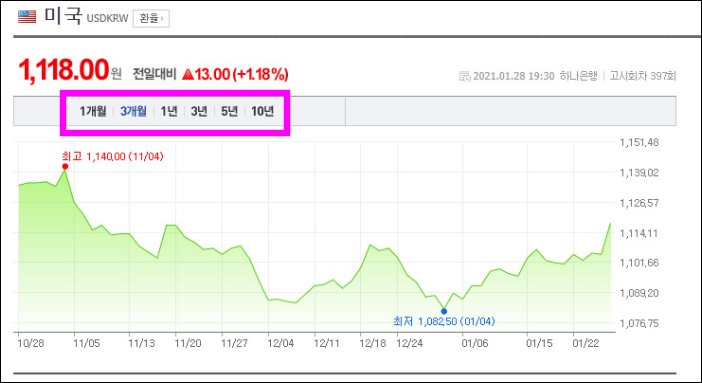Select the 3개월 chart period tab

[133, 111]
